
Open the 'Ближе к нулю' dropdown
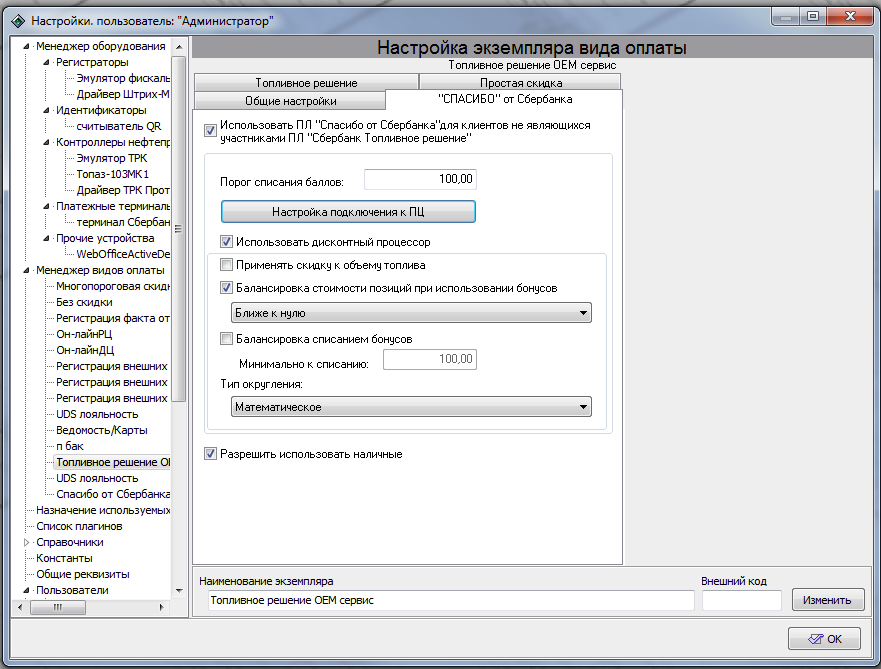(411, 313)
